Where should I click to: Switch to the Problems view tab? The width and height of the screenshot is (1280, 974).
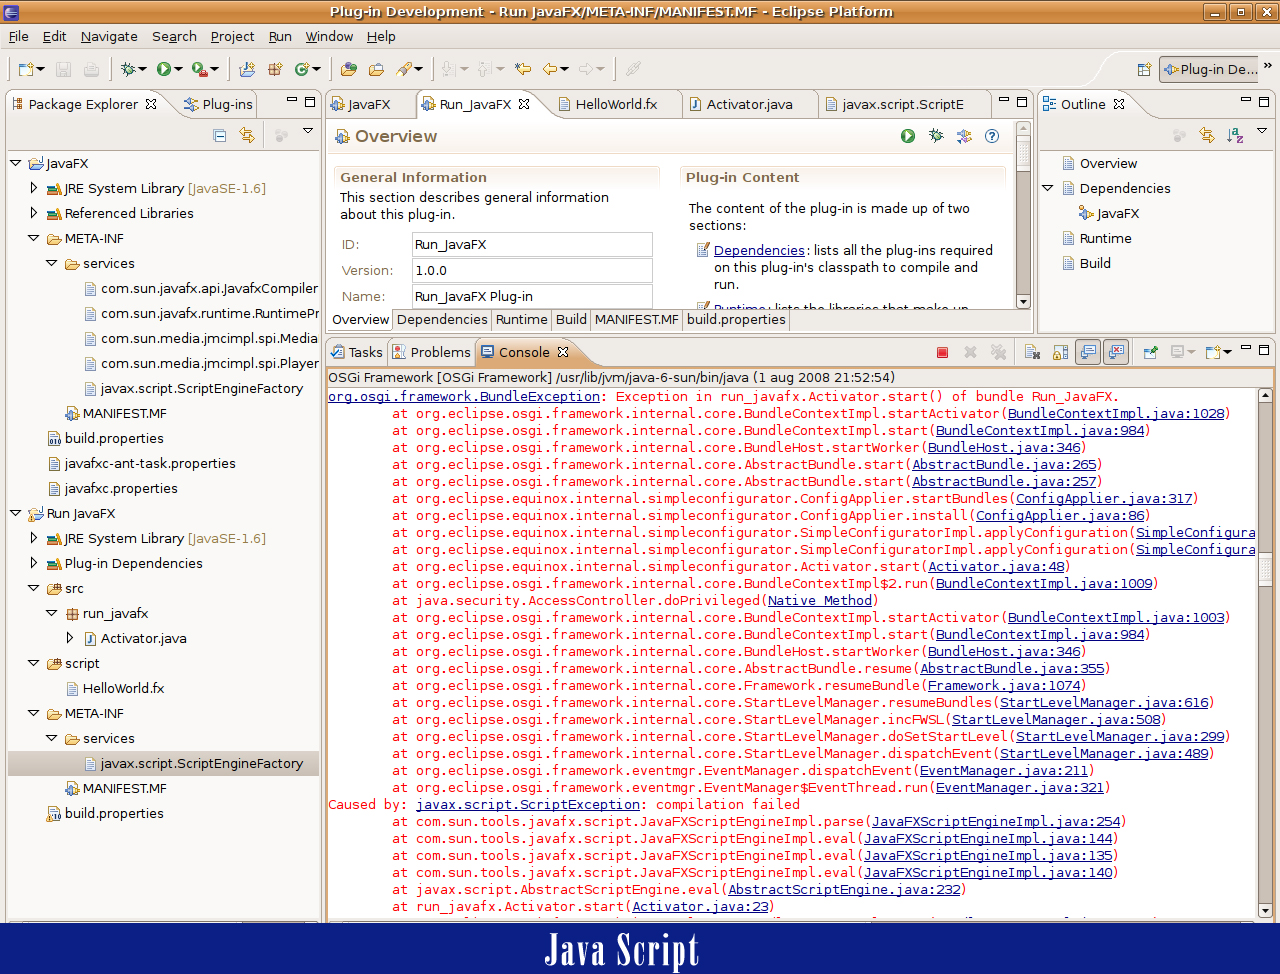click(431, 352)
